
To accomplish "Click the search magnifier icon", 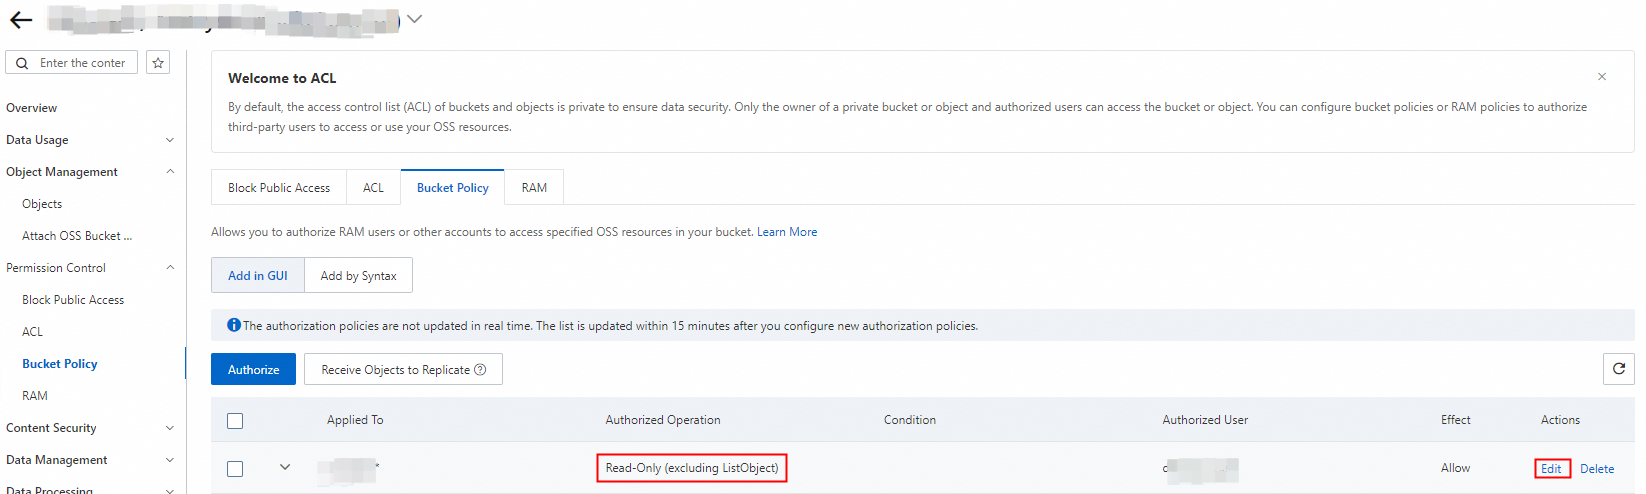I will click(22, 63).
